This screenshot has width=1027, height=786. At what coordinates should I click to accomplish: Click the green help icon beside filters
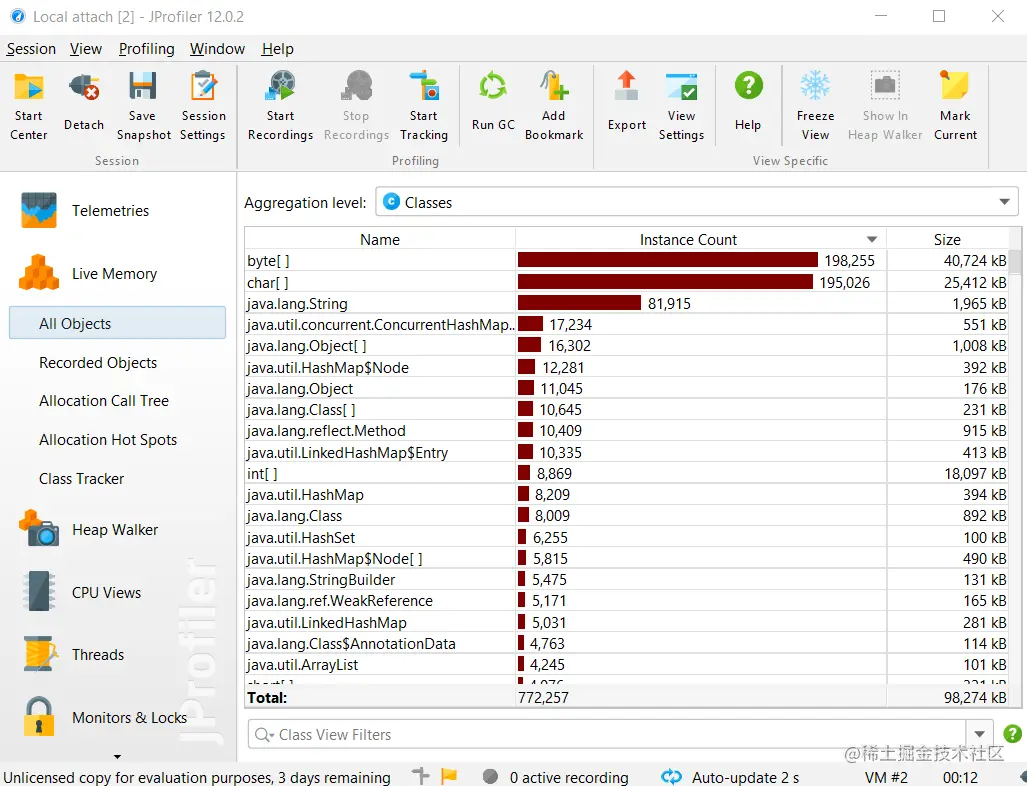(1011, 734)
